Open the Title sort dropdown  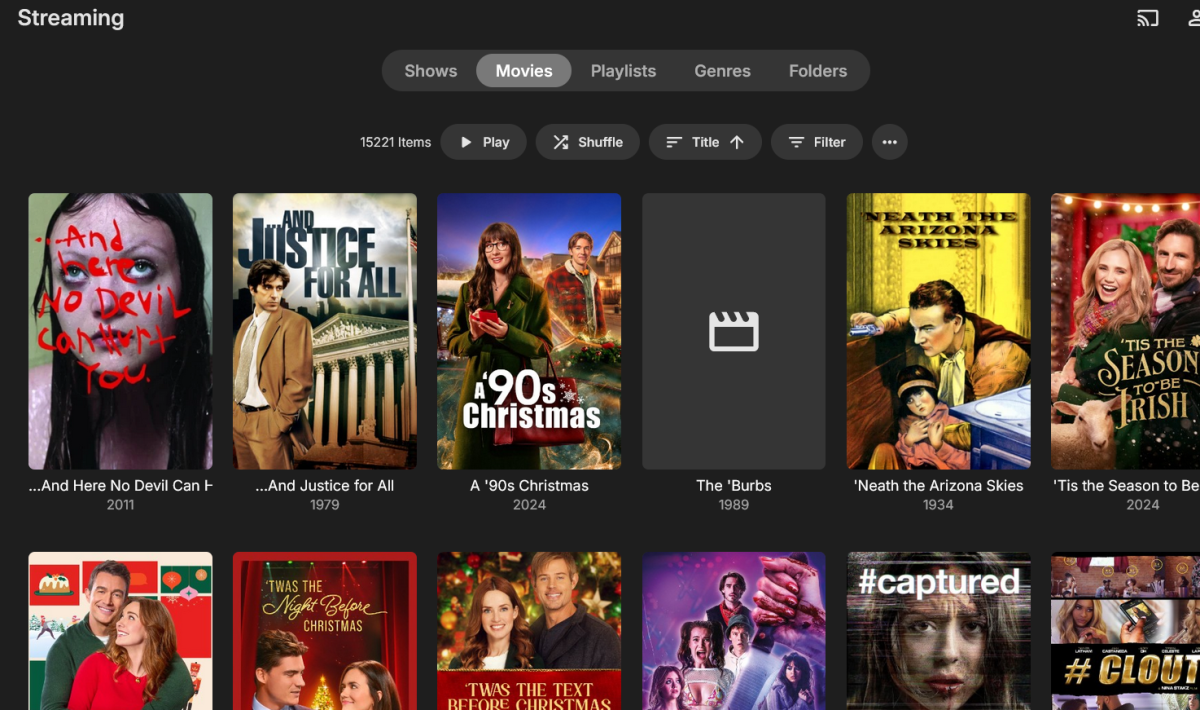(x=705, y=142)
